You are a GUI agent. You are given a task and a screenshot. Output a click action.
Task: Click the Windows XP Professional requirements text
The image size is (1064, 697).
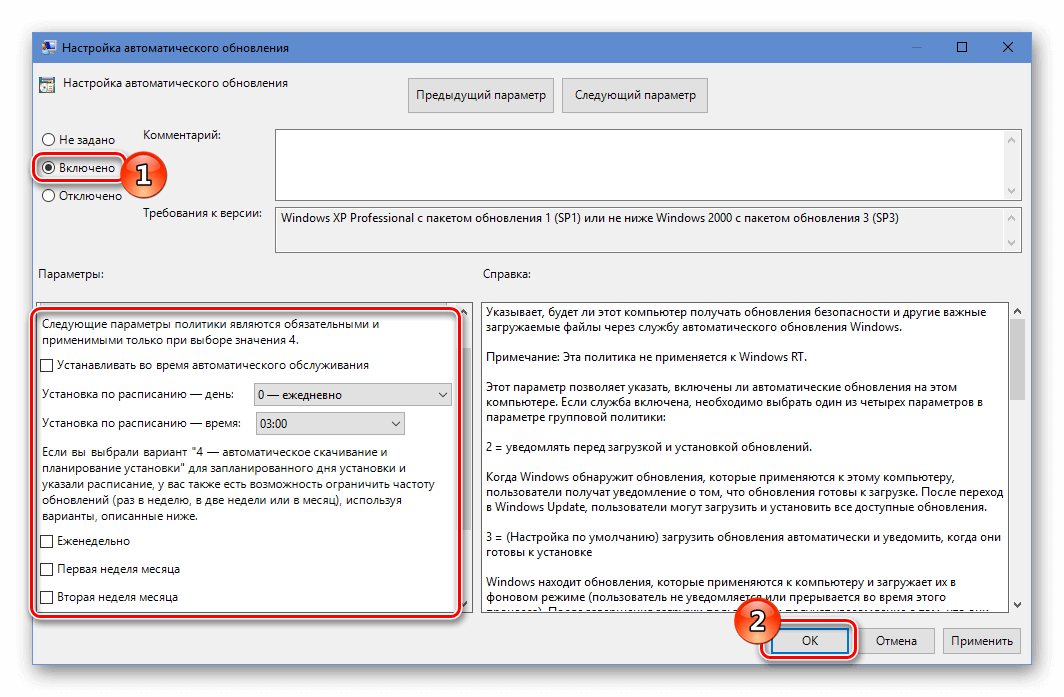[589, 219]
